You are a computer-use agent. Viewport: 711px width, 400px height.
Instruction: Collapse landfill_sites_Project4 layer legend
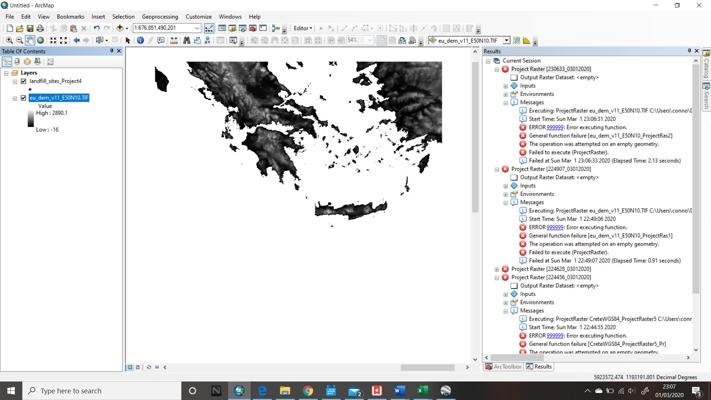(15, 82)
